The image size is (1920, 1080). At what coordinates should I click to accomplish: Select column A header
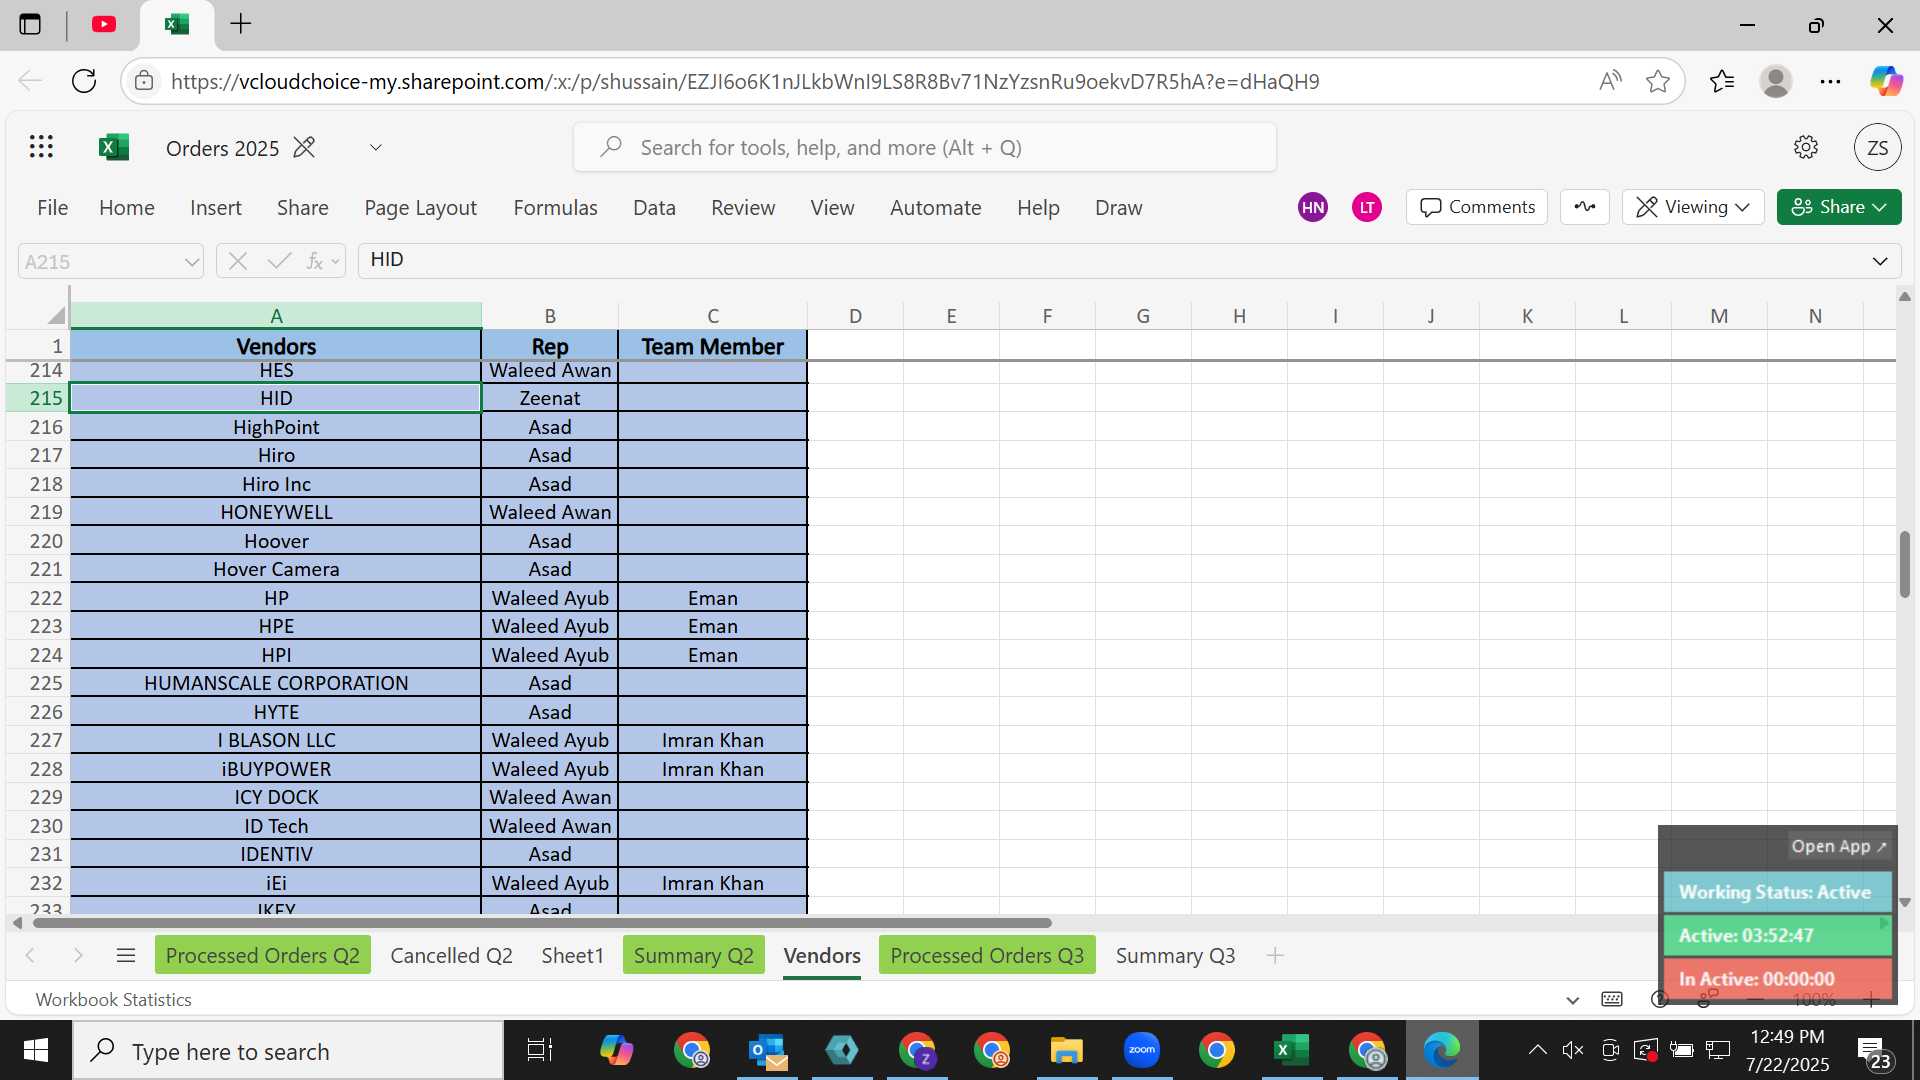pos(276,315)
